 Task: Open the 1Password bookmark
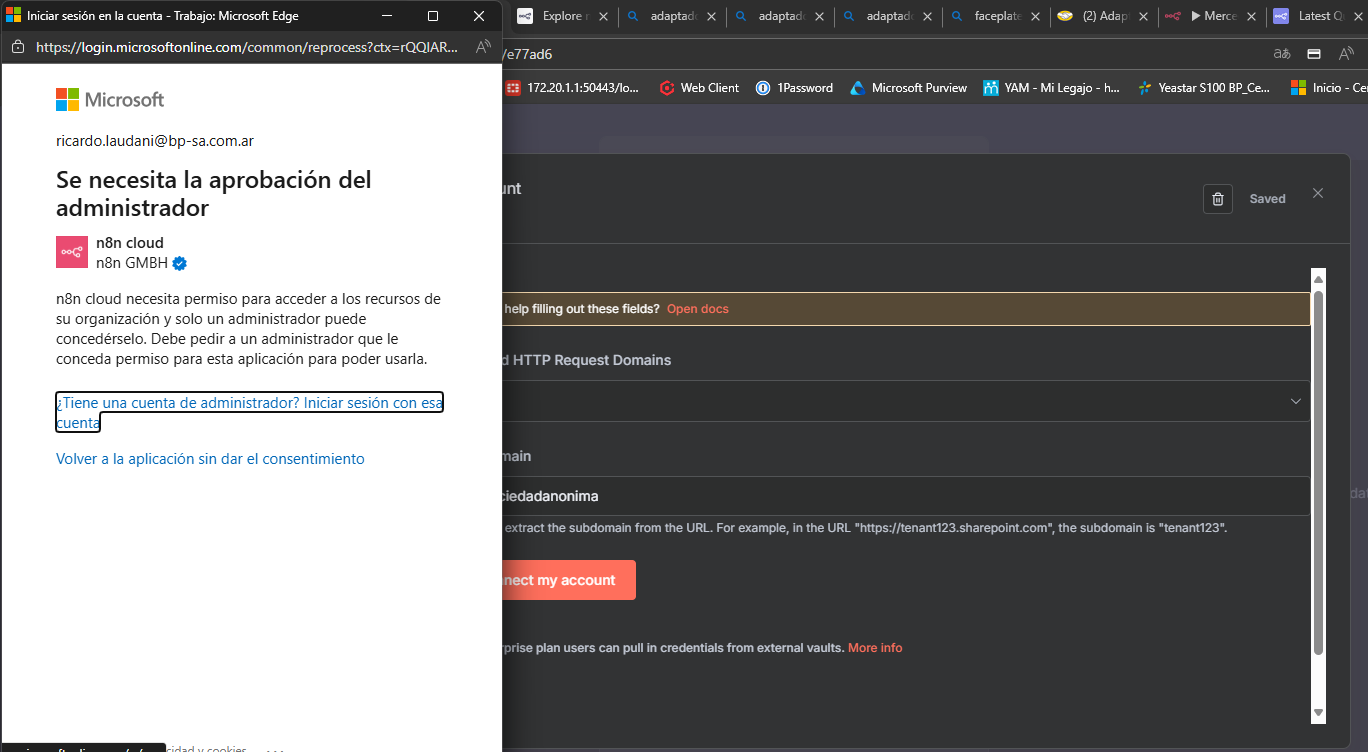794,88
